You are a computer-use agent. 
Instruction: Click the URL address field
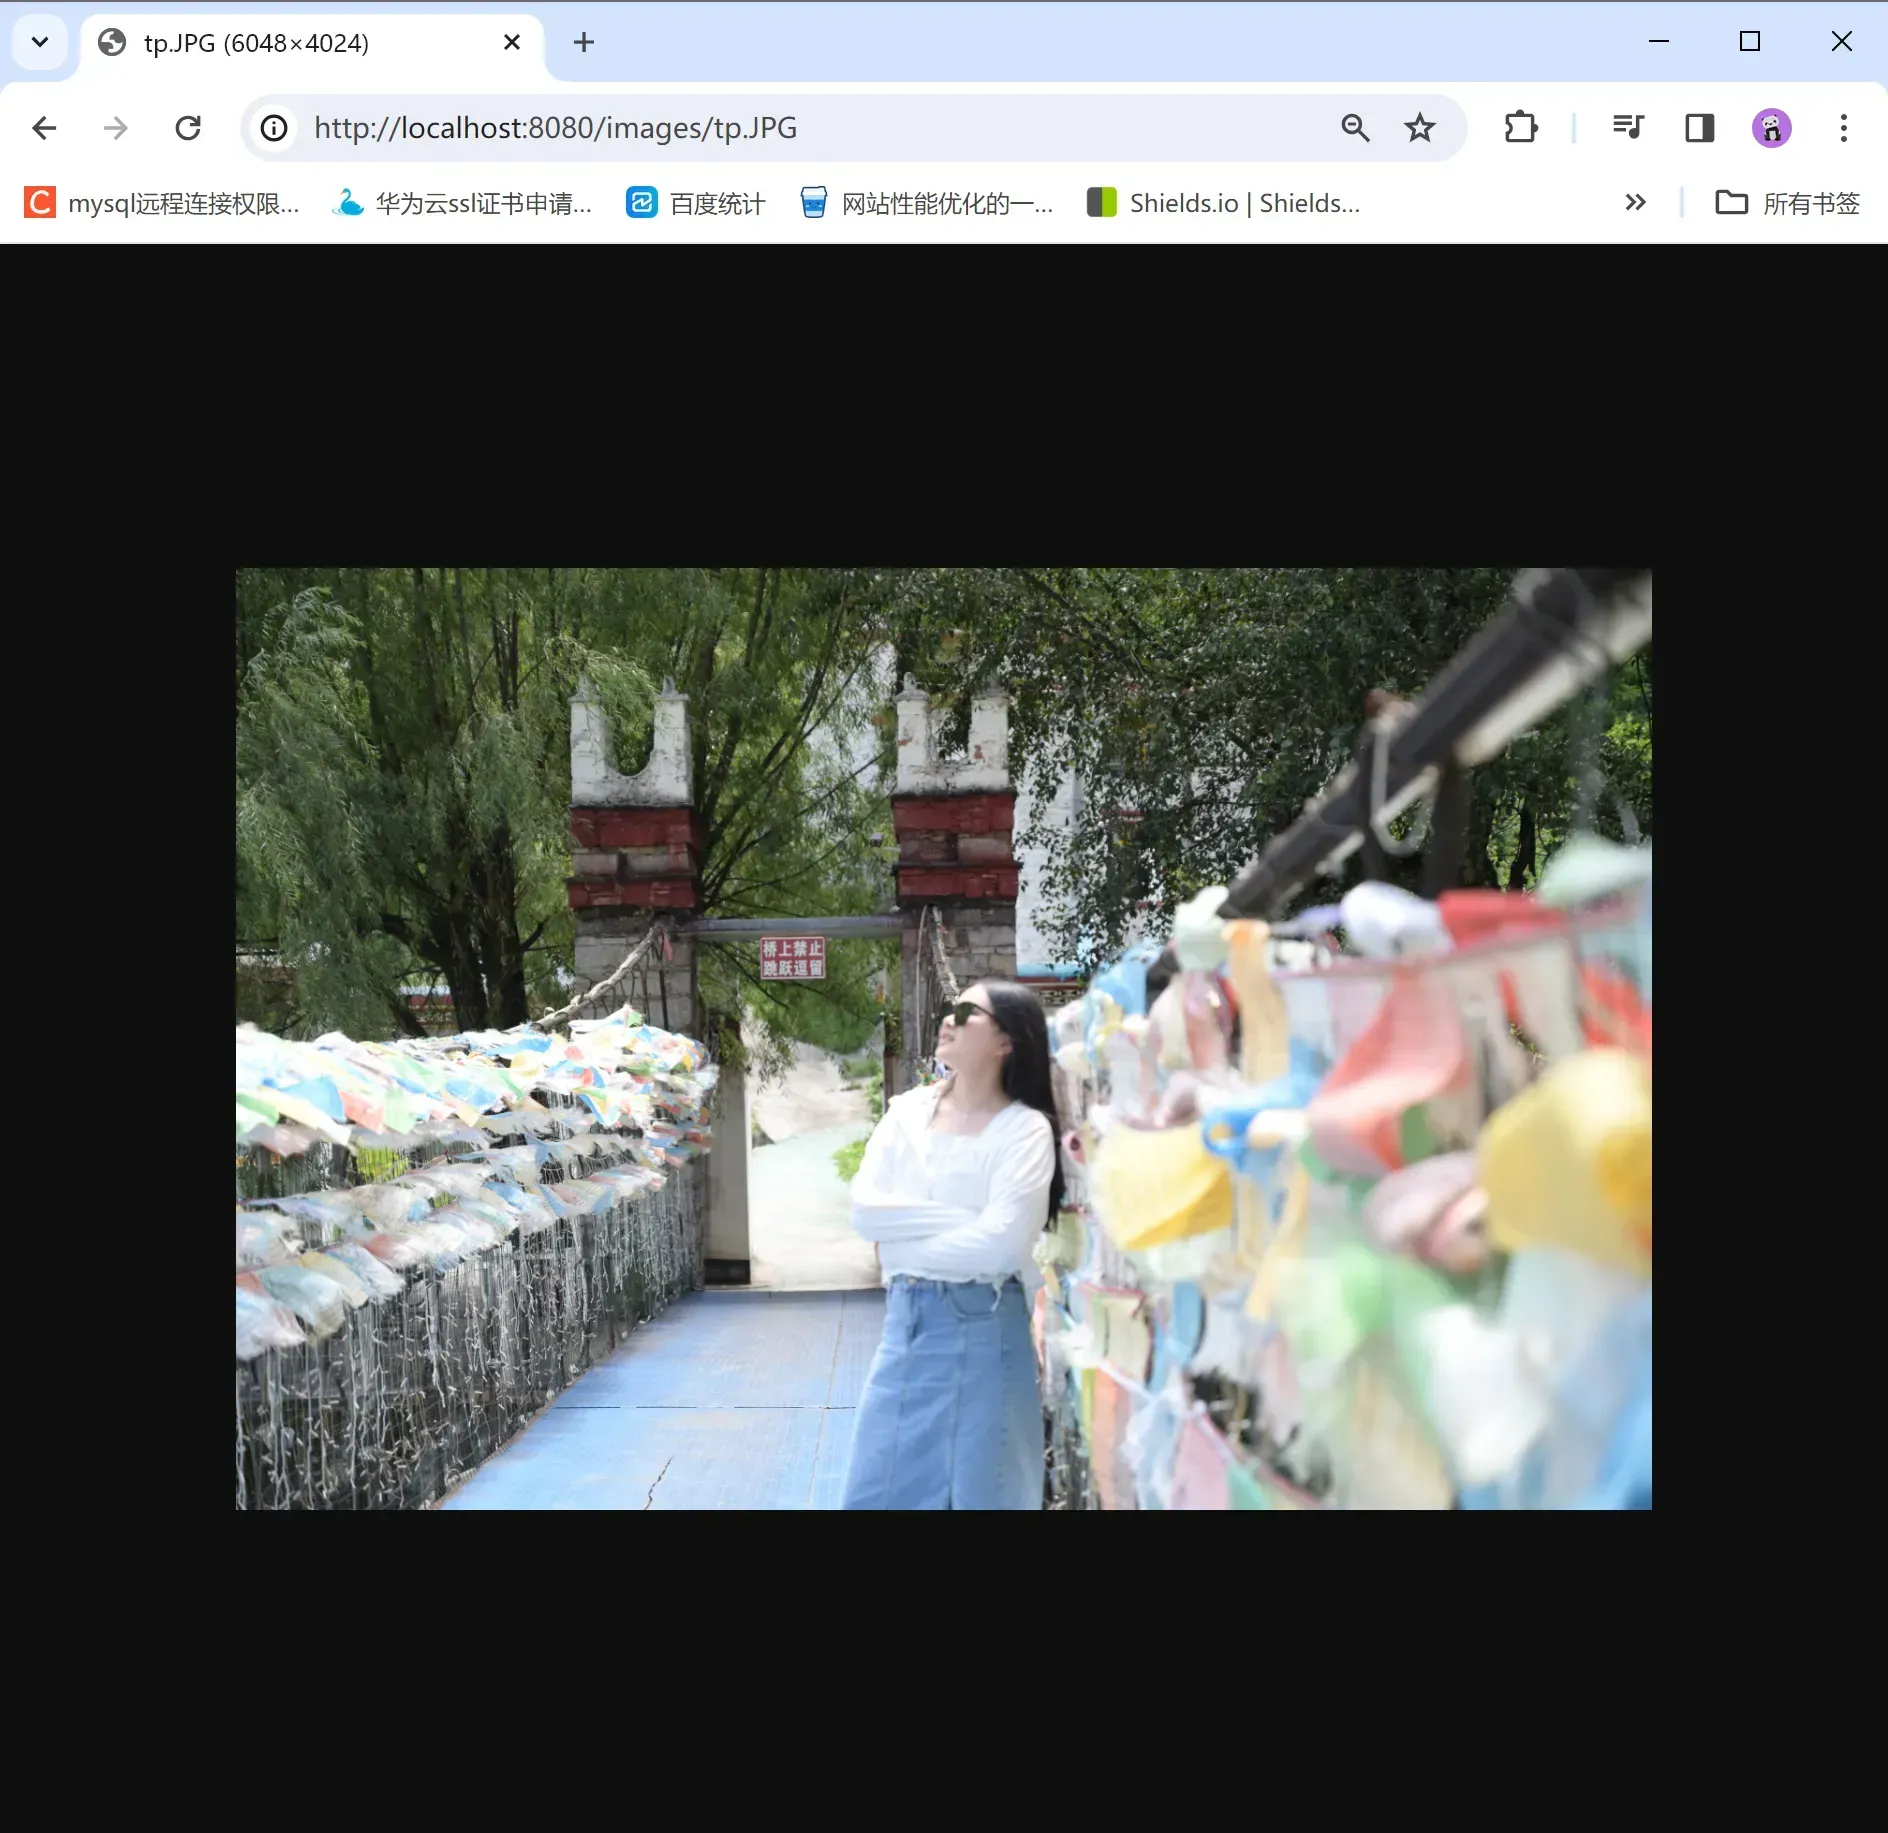800,128
